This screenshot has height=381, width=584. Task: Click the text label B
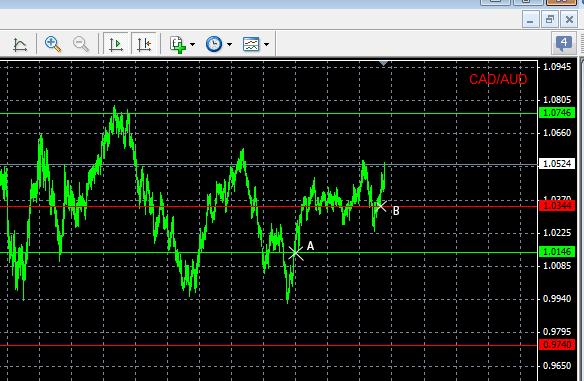[396, 211]
